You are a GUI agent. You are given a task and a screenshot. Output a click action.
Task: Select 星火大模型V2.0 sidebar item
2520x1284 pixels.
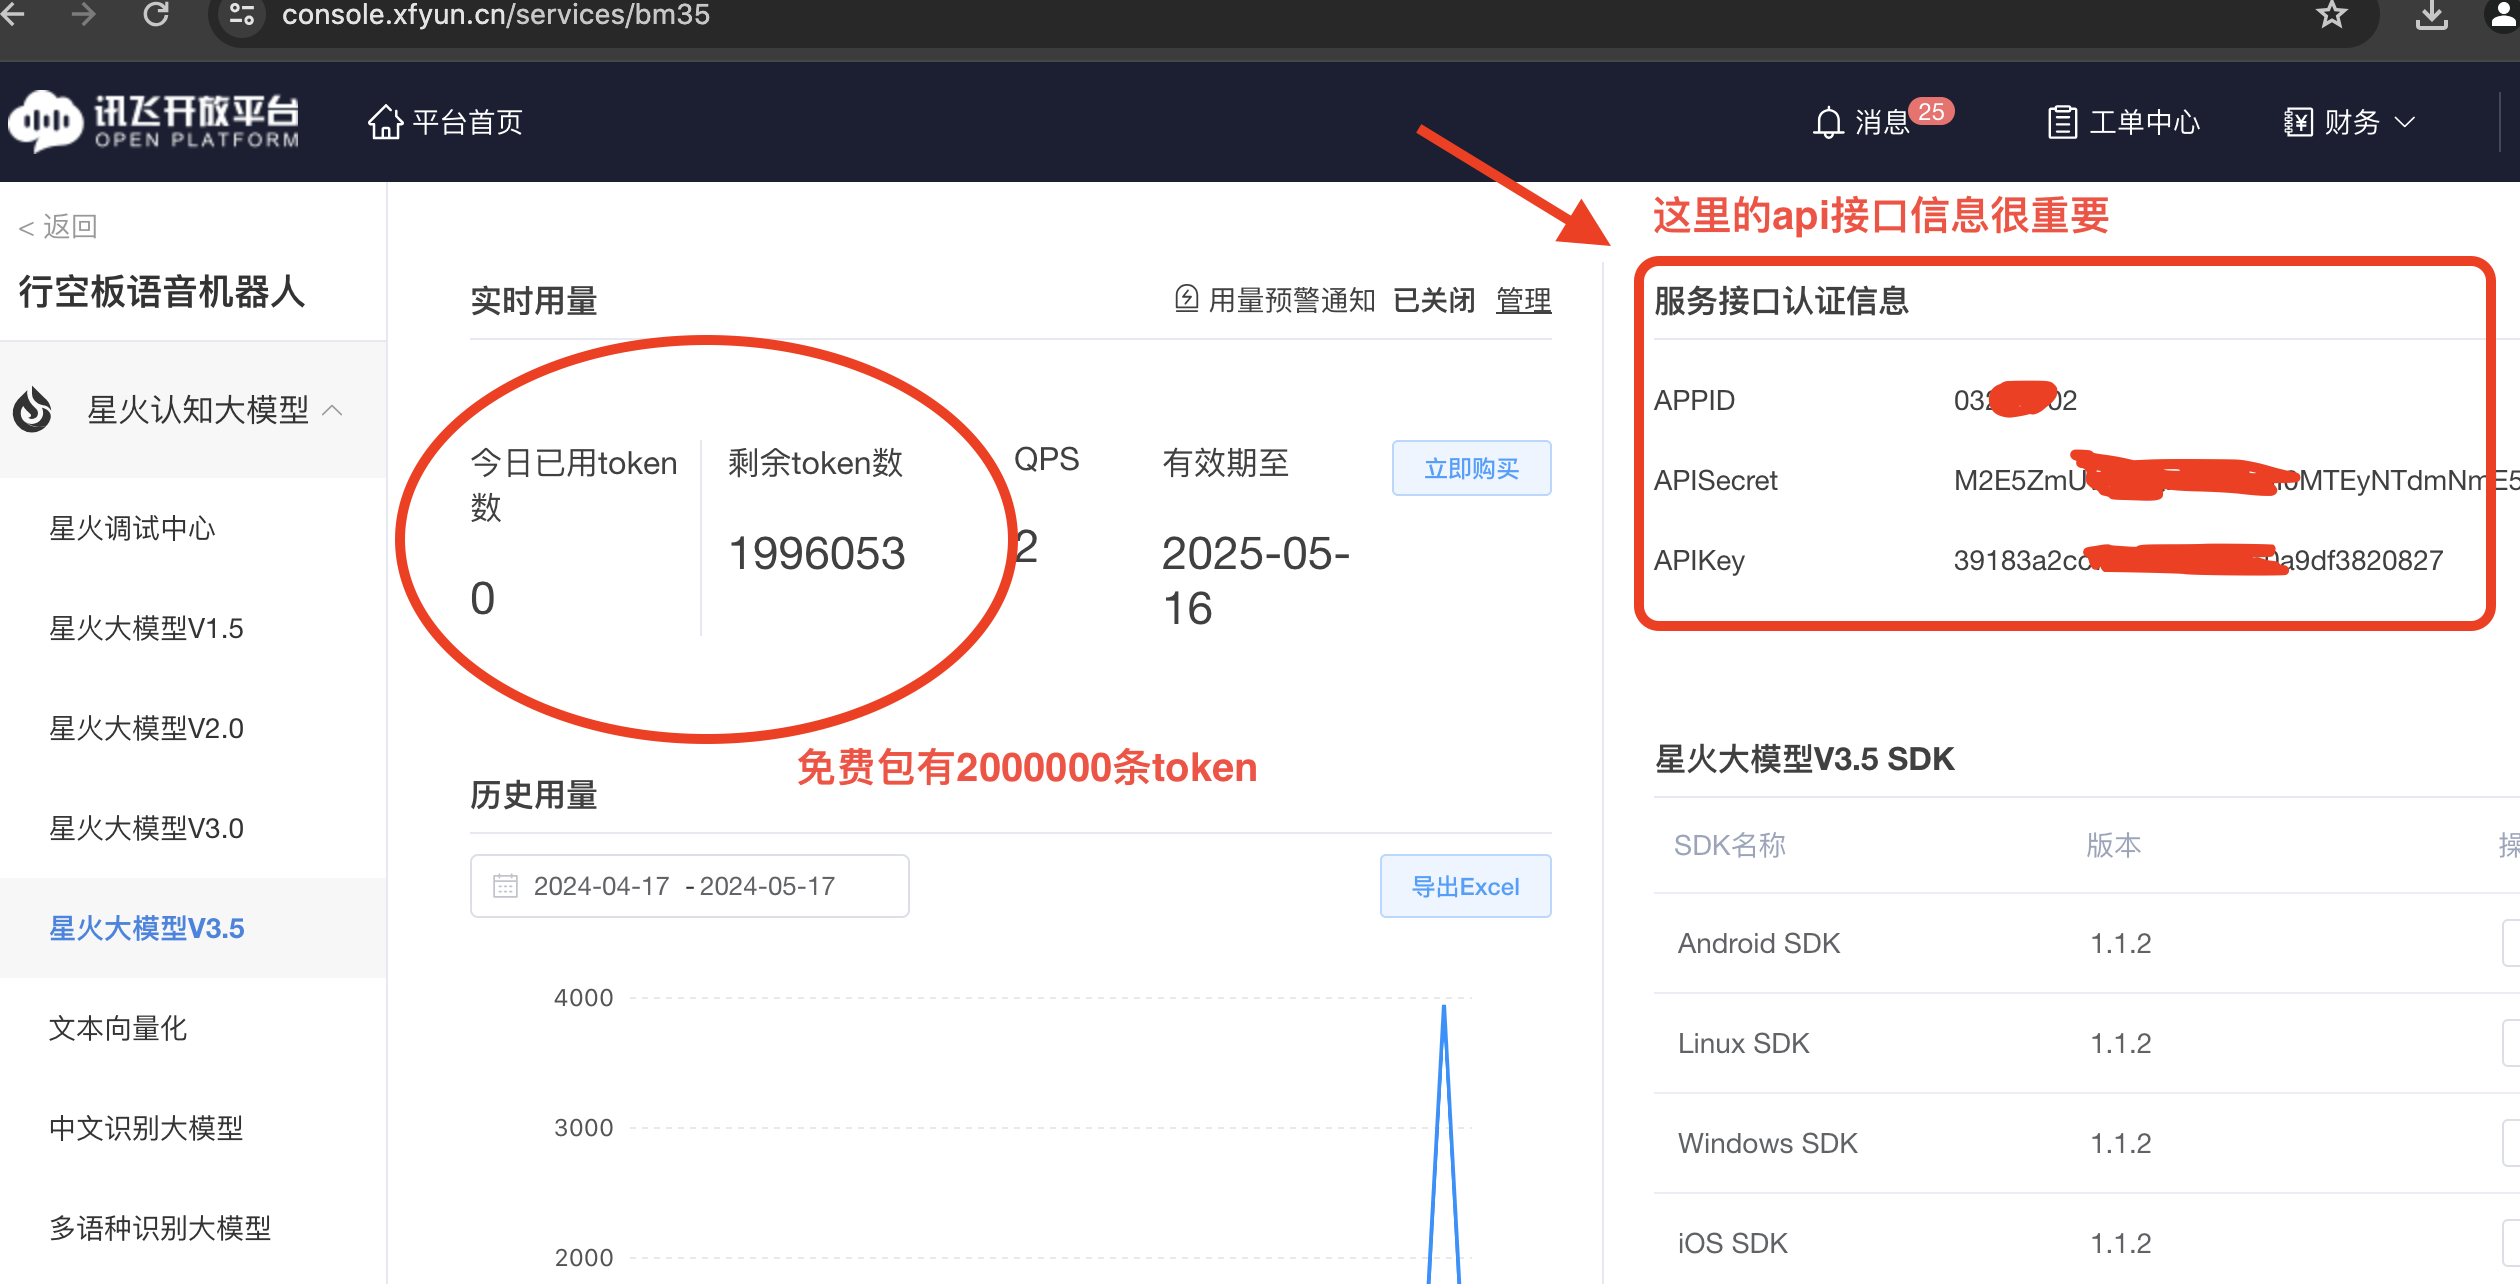click(x=146, y=728)
